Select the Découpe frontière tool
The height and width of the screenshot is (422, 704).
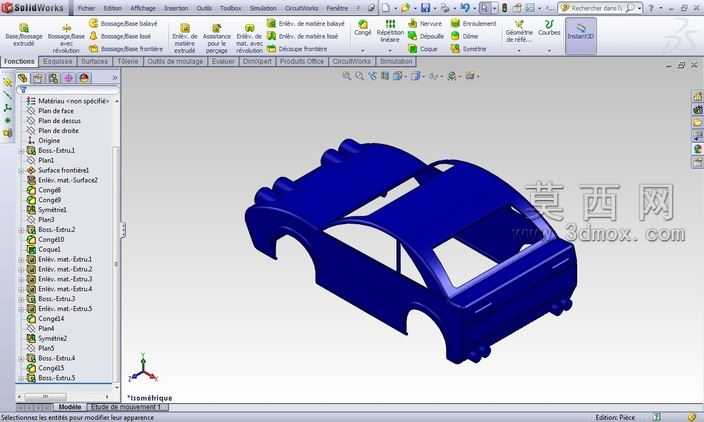pyautogui.click(x=297, y=48)
